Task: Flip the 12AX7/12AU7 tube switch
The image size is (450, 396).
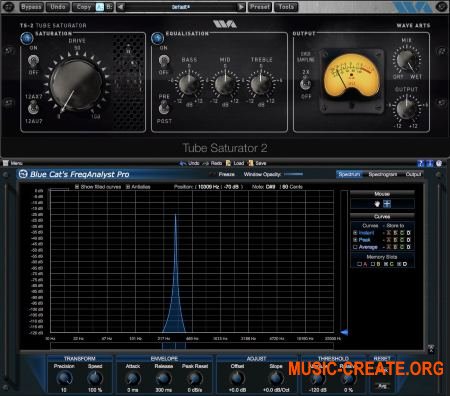Action: point(33,109)
